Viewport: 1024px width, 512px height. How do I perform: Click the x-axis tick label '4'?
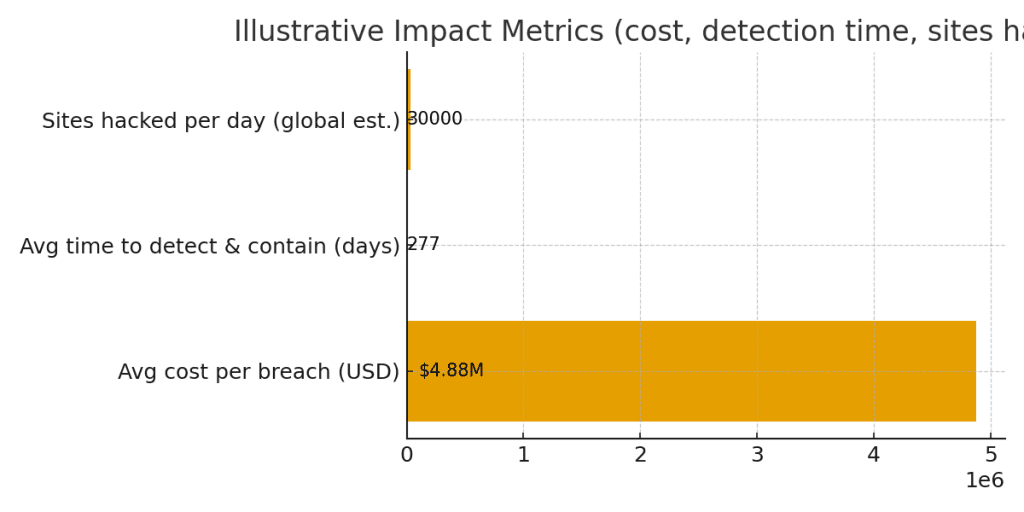pyautogui.click(x=874, y=455)
